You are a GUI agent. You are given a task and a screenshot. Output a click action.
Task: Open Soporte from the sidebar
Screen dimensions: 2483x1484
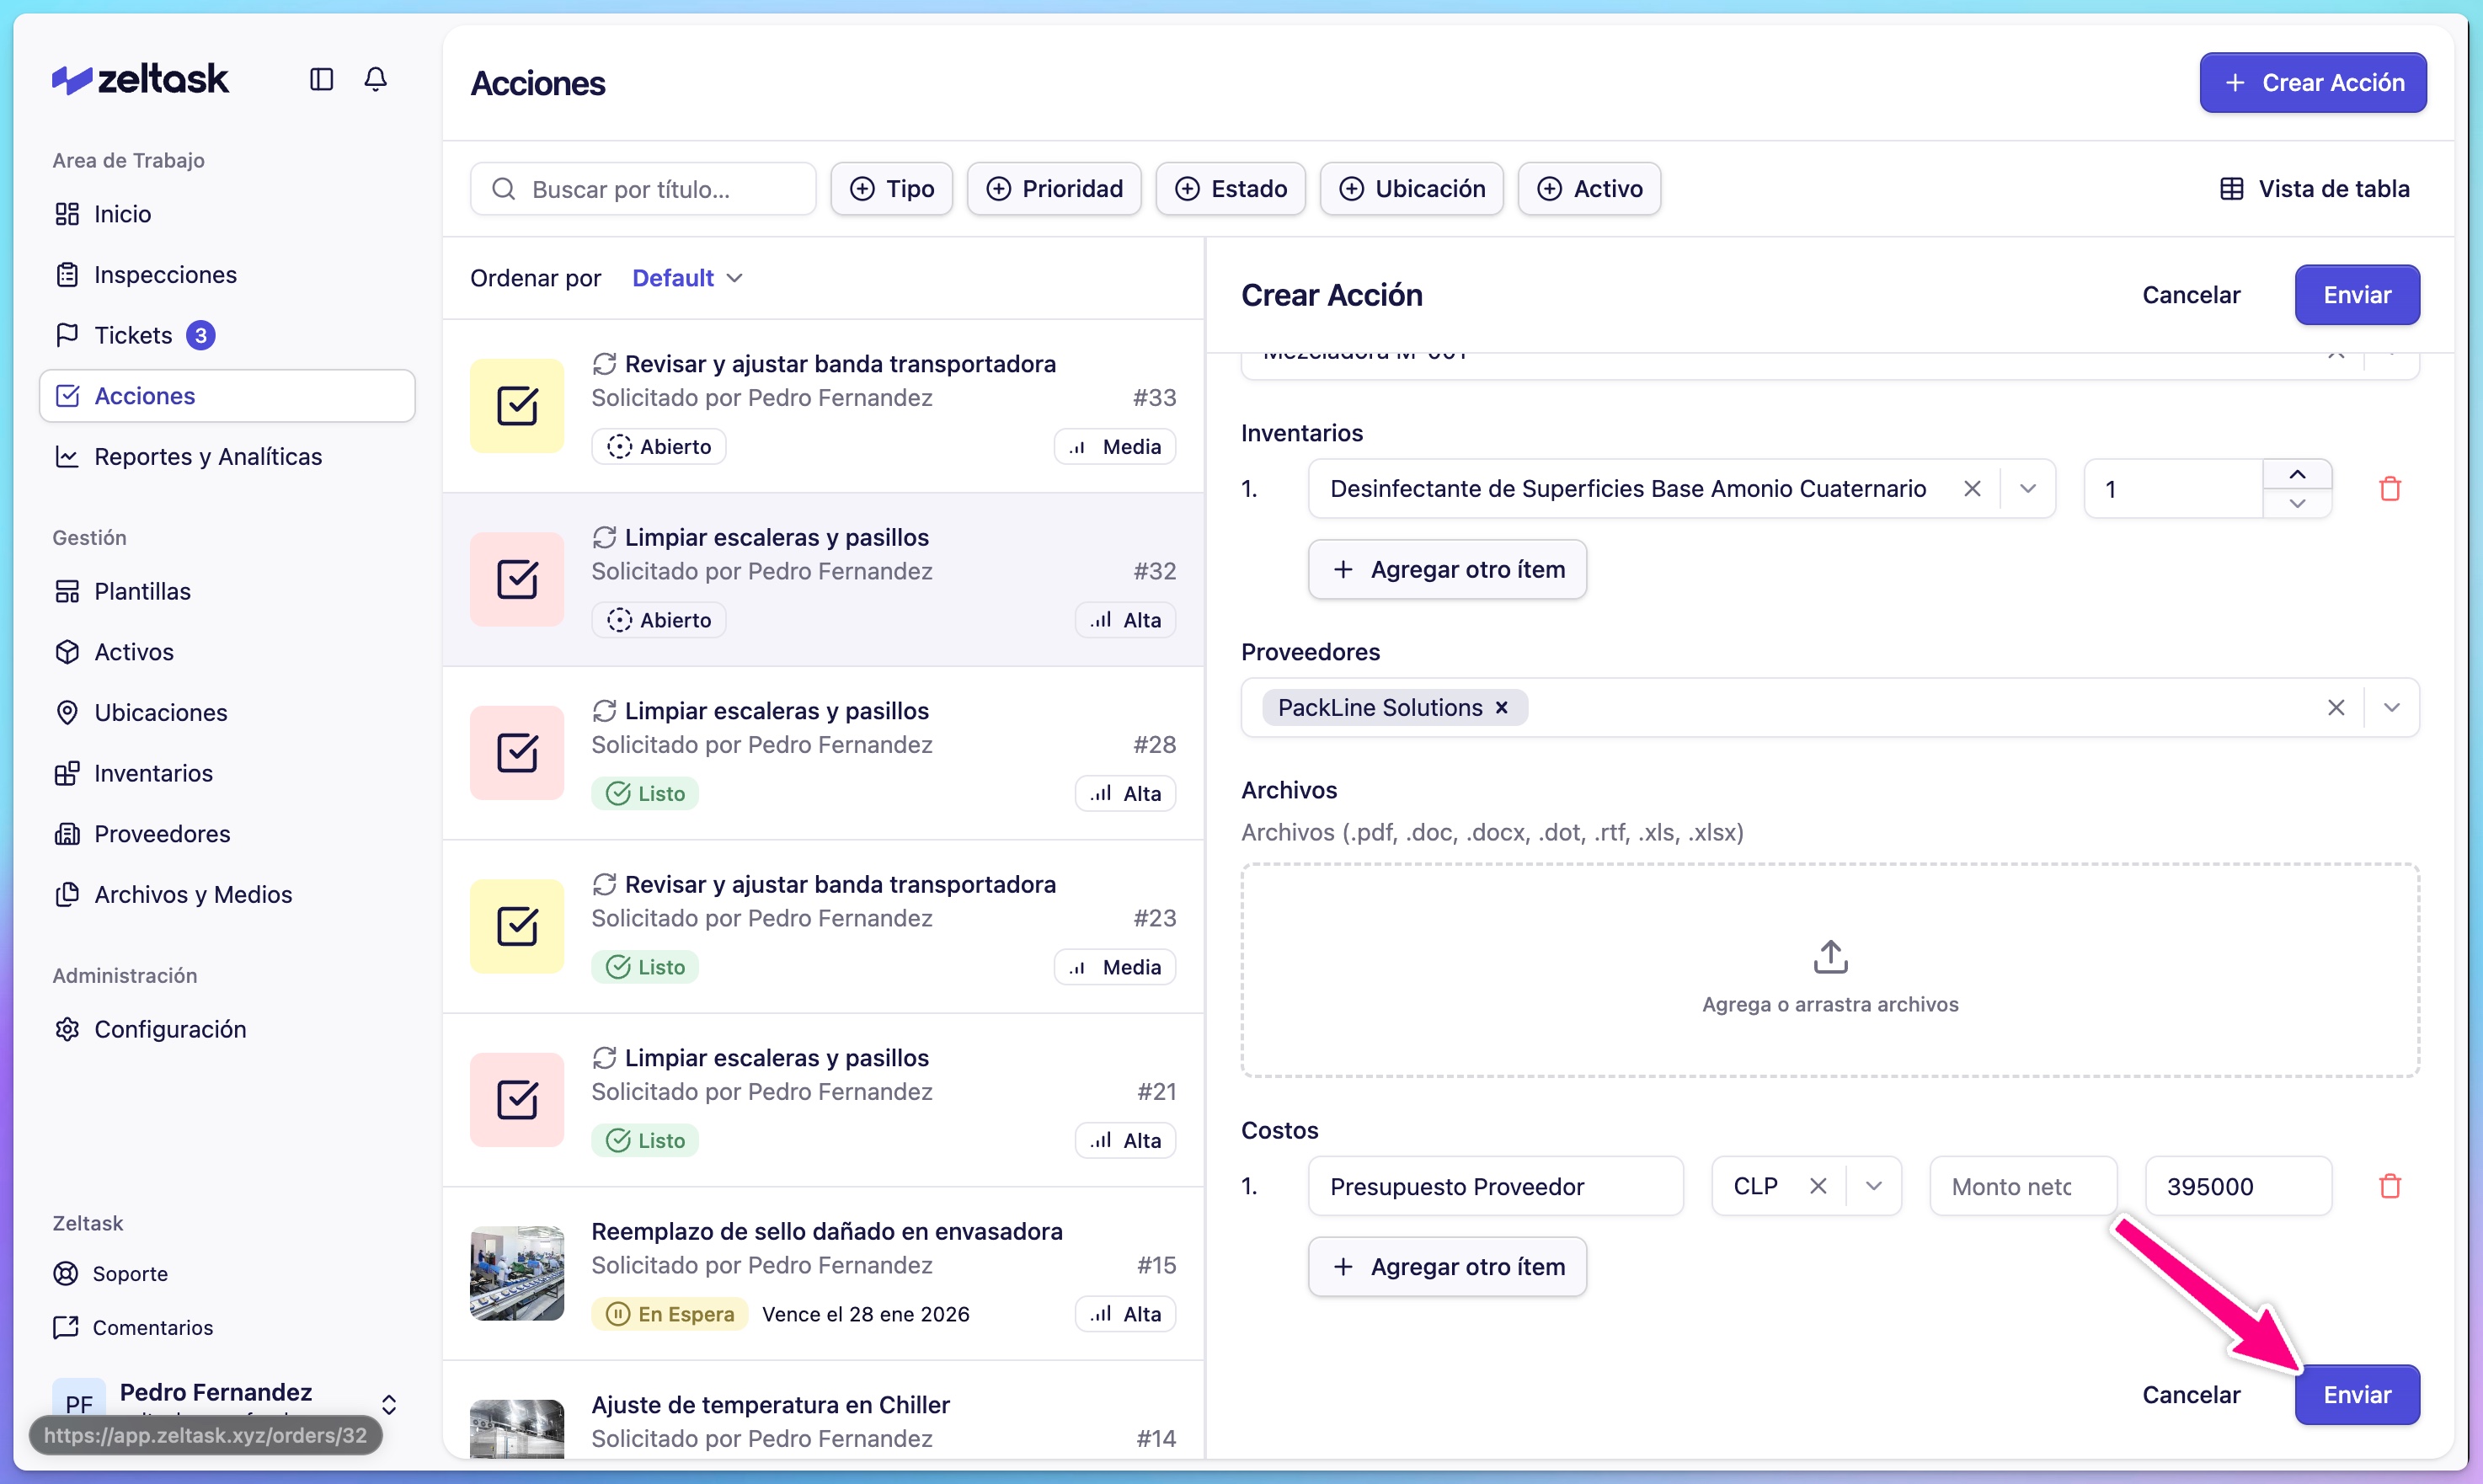pyautogui.click(x=130, y=1273)
